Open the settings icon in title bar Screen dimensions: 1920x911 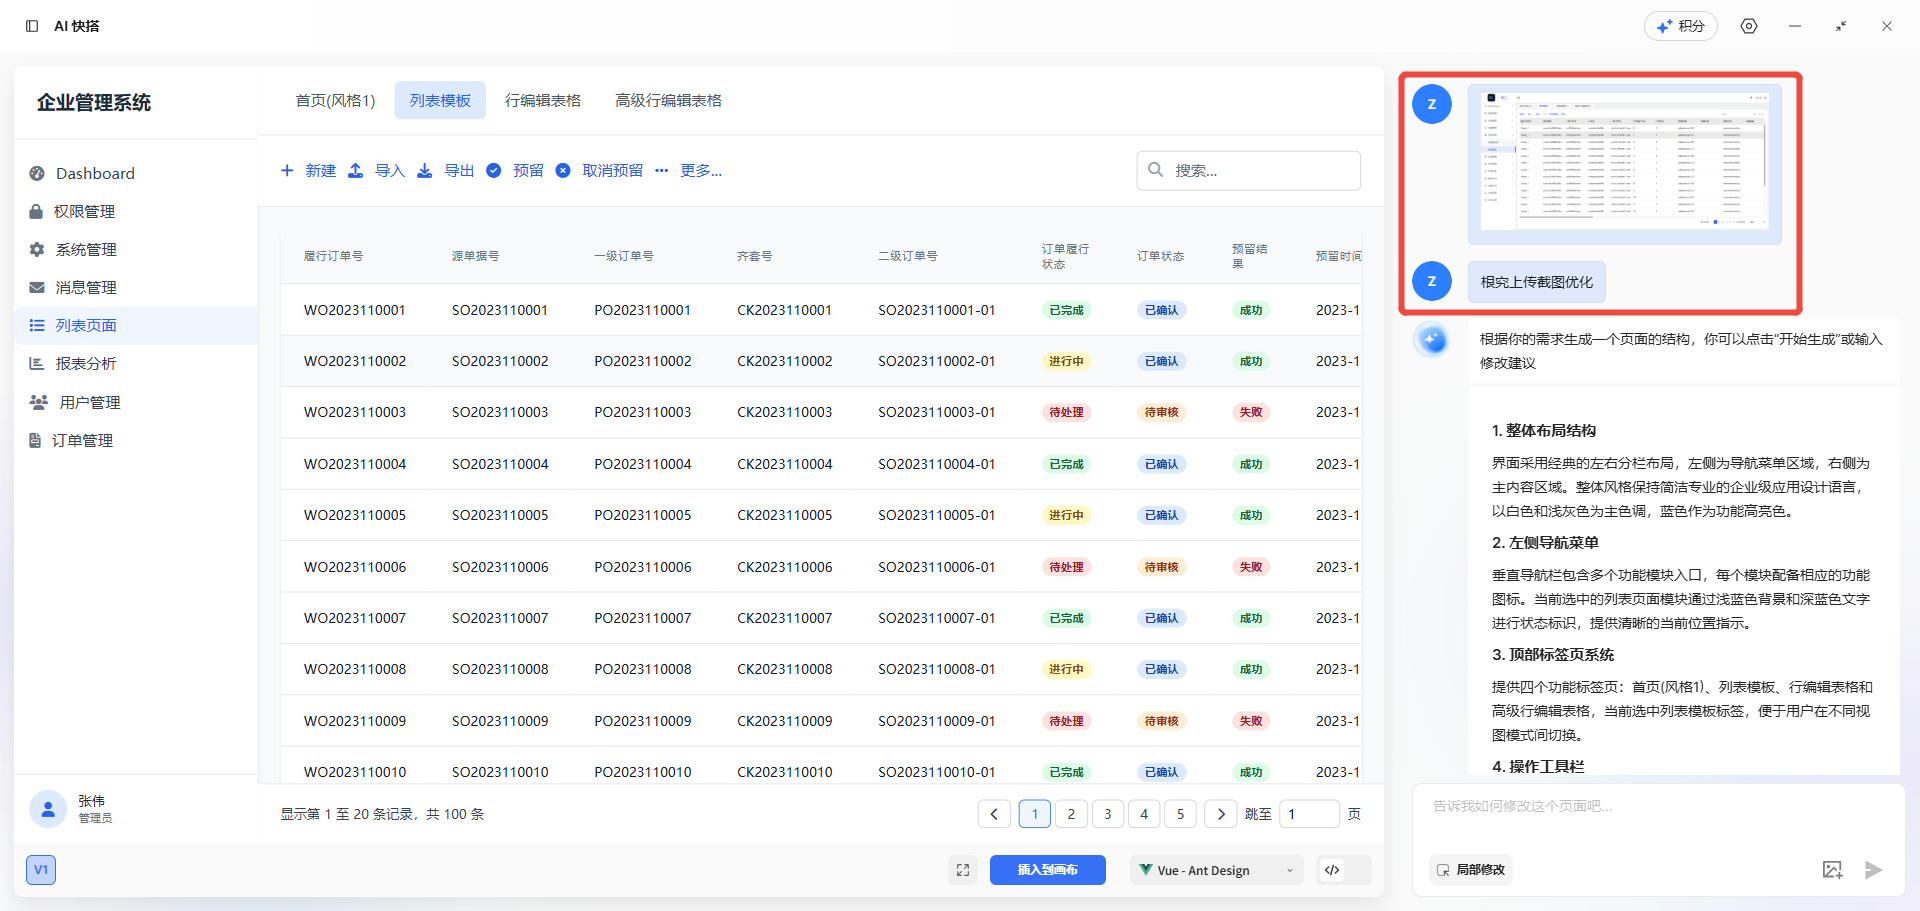pyautogui.click(x=1748, y=26)
